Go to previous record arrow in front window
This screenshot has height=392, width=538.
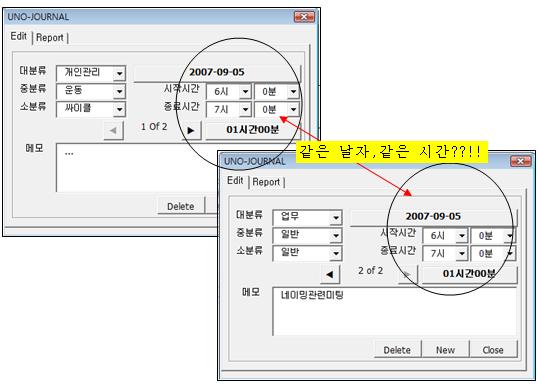330,274
